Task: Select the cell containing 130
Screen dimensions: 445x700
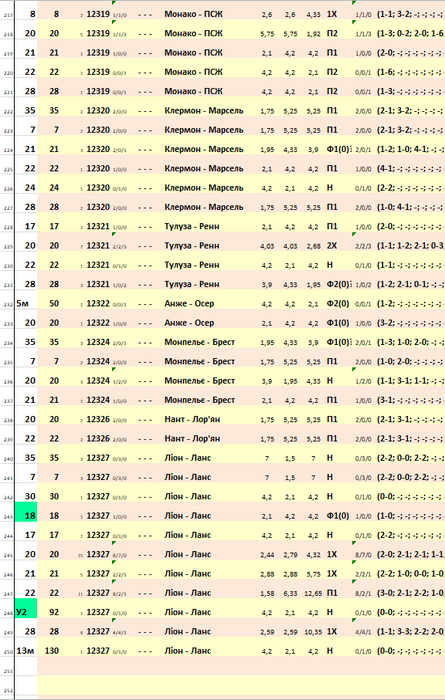Action: 52,651
